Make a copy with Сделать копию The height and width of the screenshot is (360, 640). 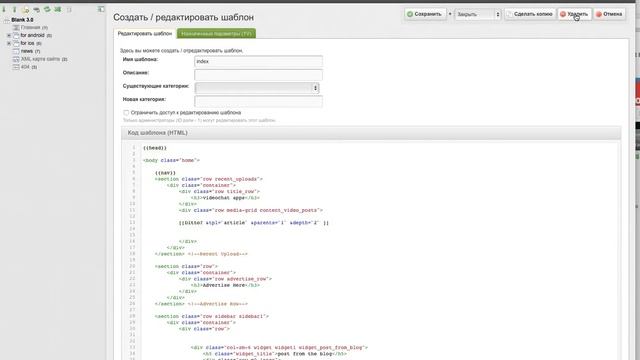point(530,14)
